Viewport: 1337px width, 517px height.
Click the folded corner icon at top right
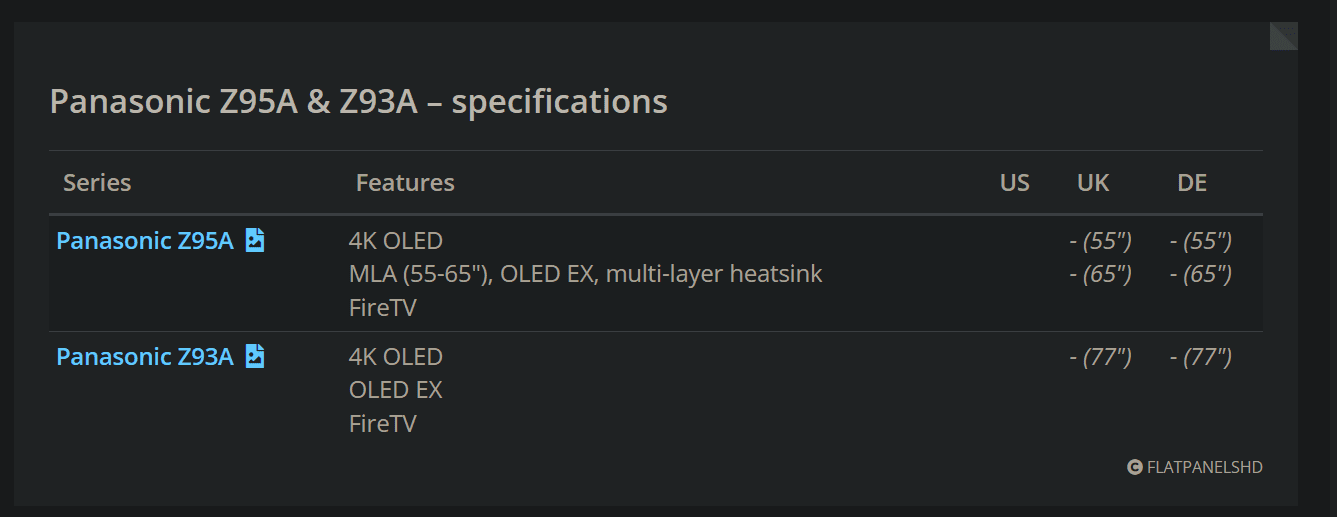(1284, 36)
